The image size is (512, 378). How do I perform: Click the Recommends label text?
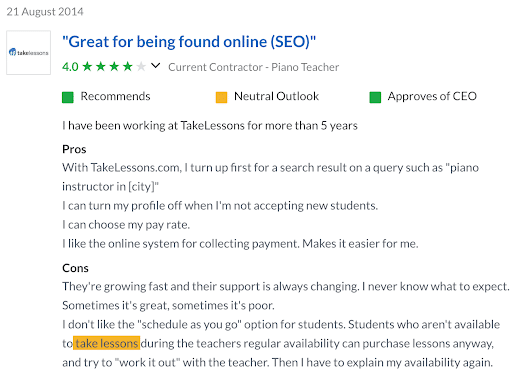pyautogui.click(x=115, y=96)
